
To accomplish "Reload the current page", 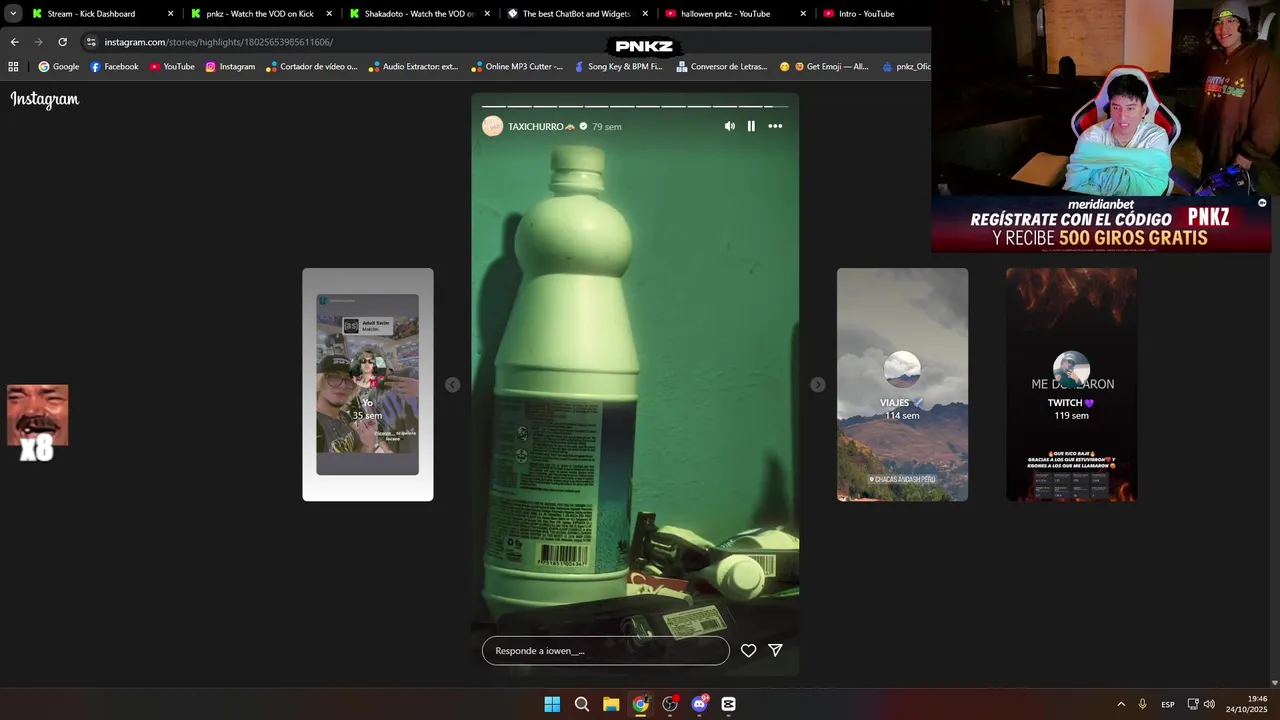I will 62,42.
